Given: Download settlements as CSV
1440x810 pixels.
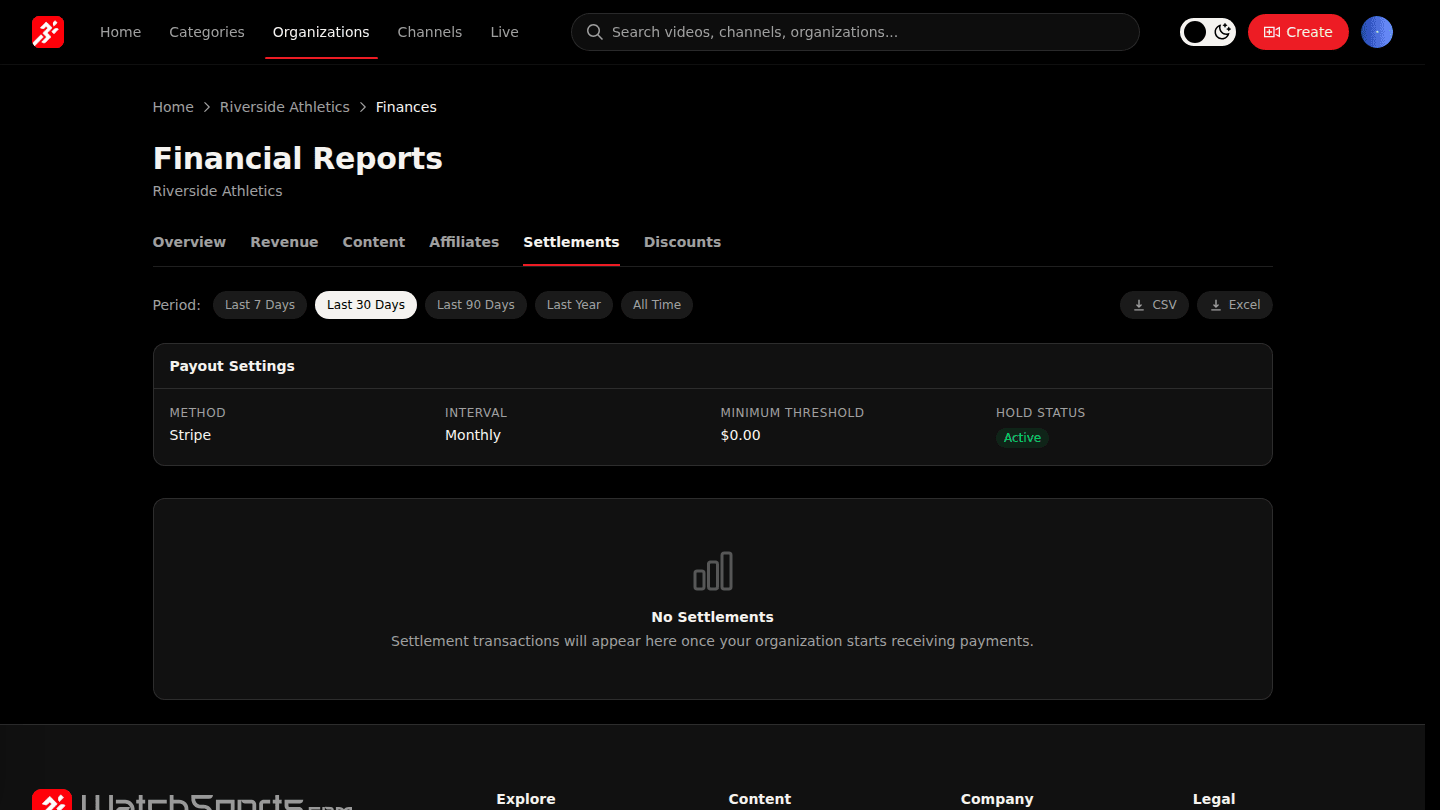Looking at the screenshot, I should click(x=1154, y=305).
